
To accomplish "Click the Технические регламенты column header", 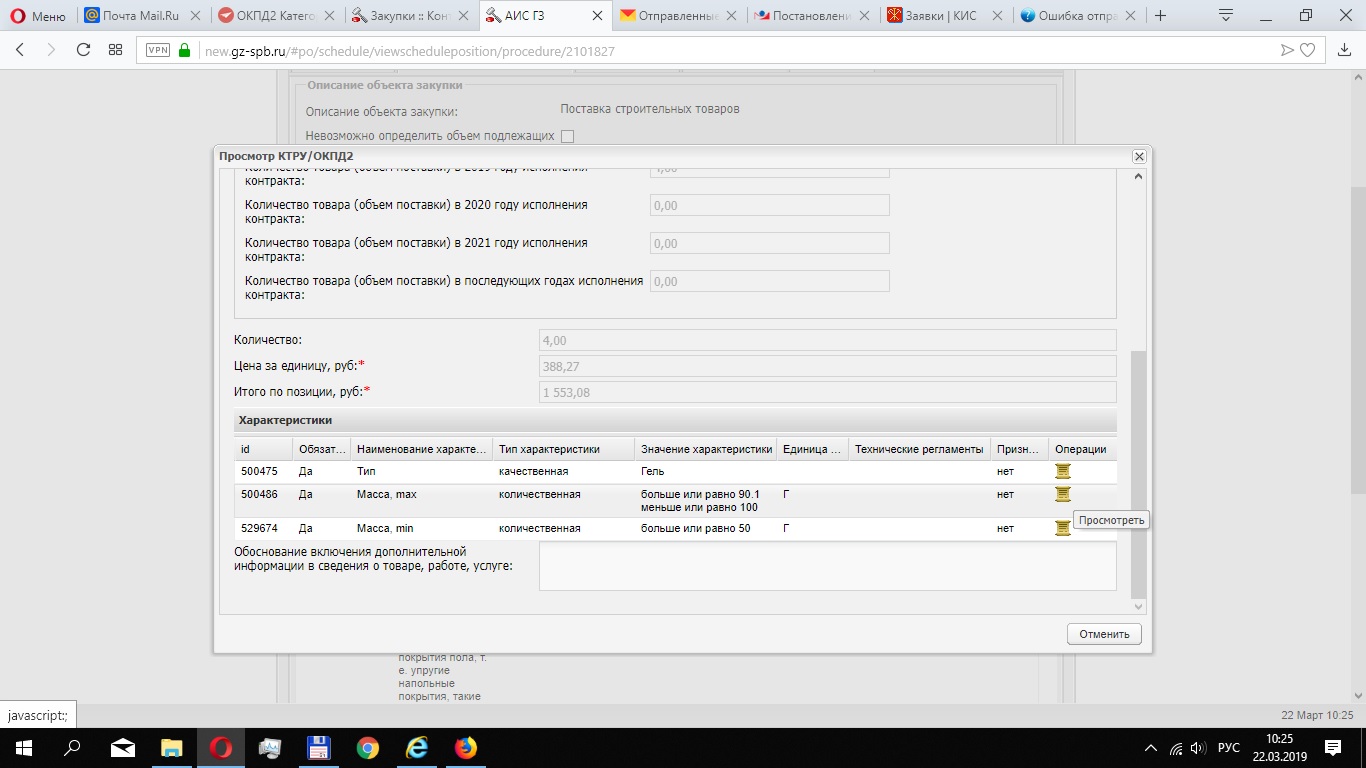I will [919, 449].
